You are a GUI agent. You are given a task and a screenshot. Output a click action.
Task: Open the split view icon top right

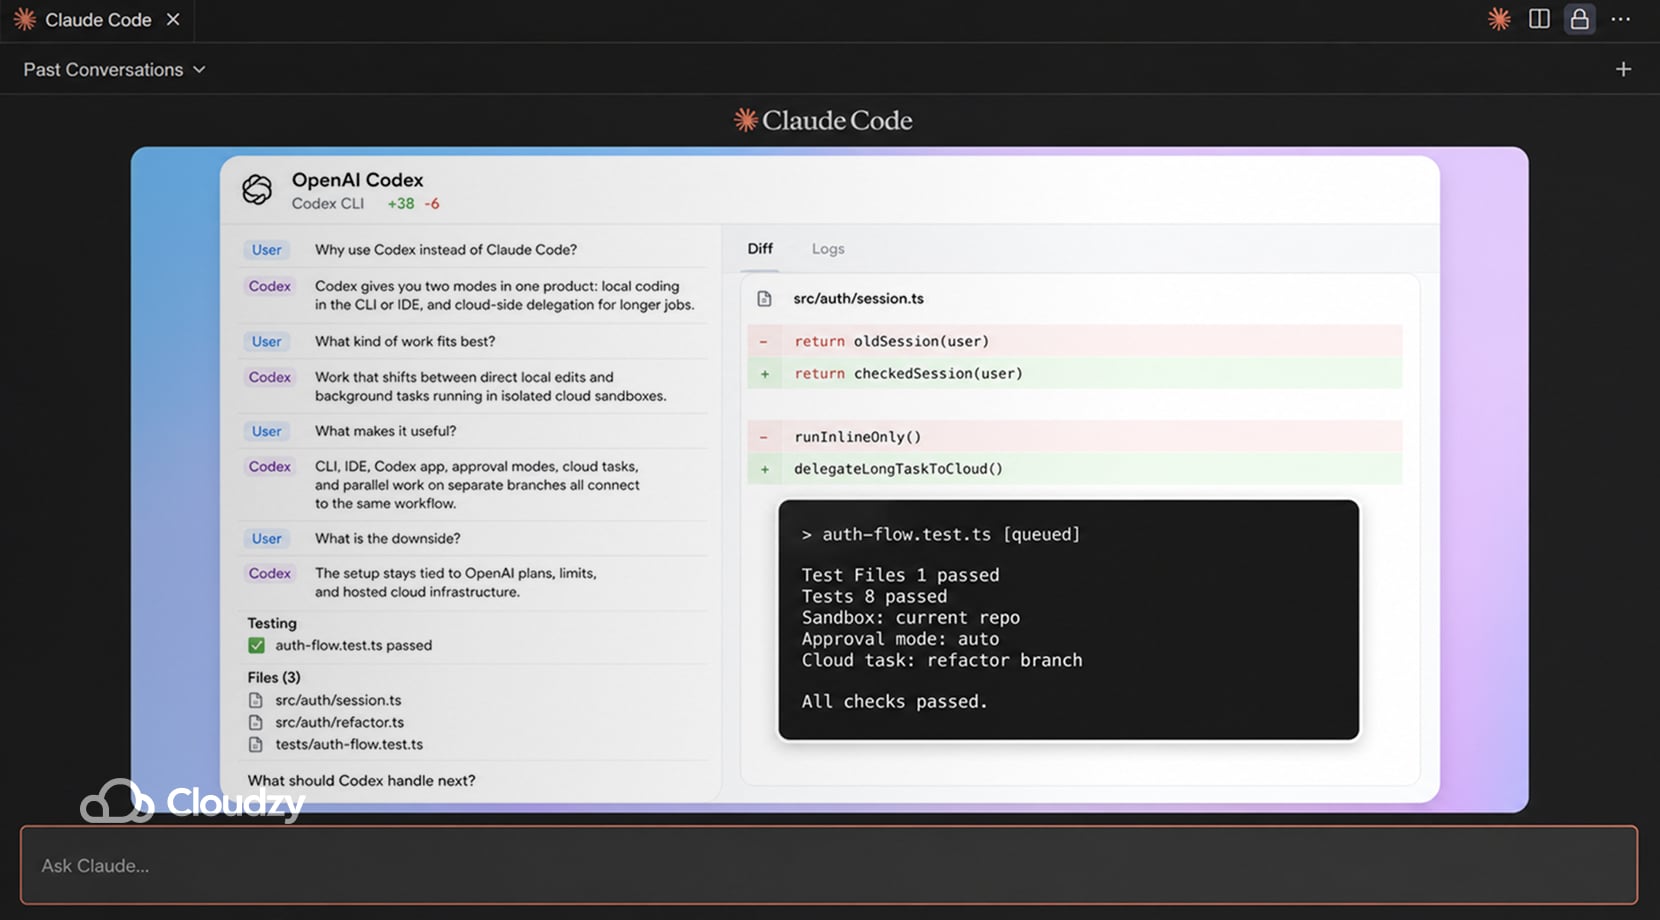pos(1538,19)
